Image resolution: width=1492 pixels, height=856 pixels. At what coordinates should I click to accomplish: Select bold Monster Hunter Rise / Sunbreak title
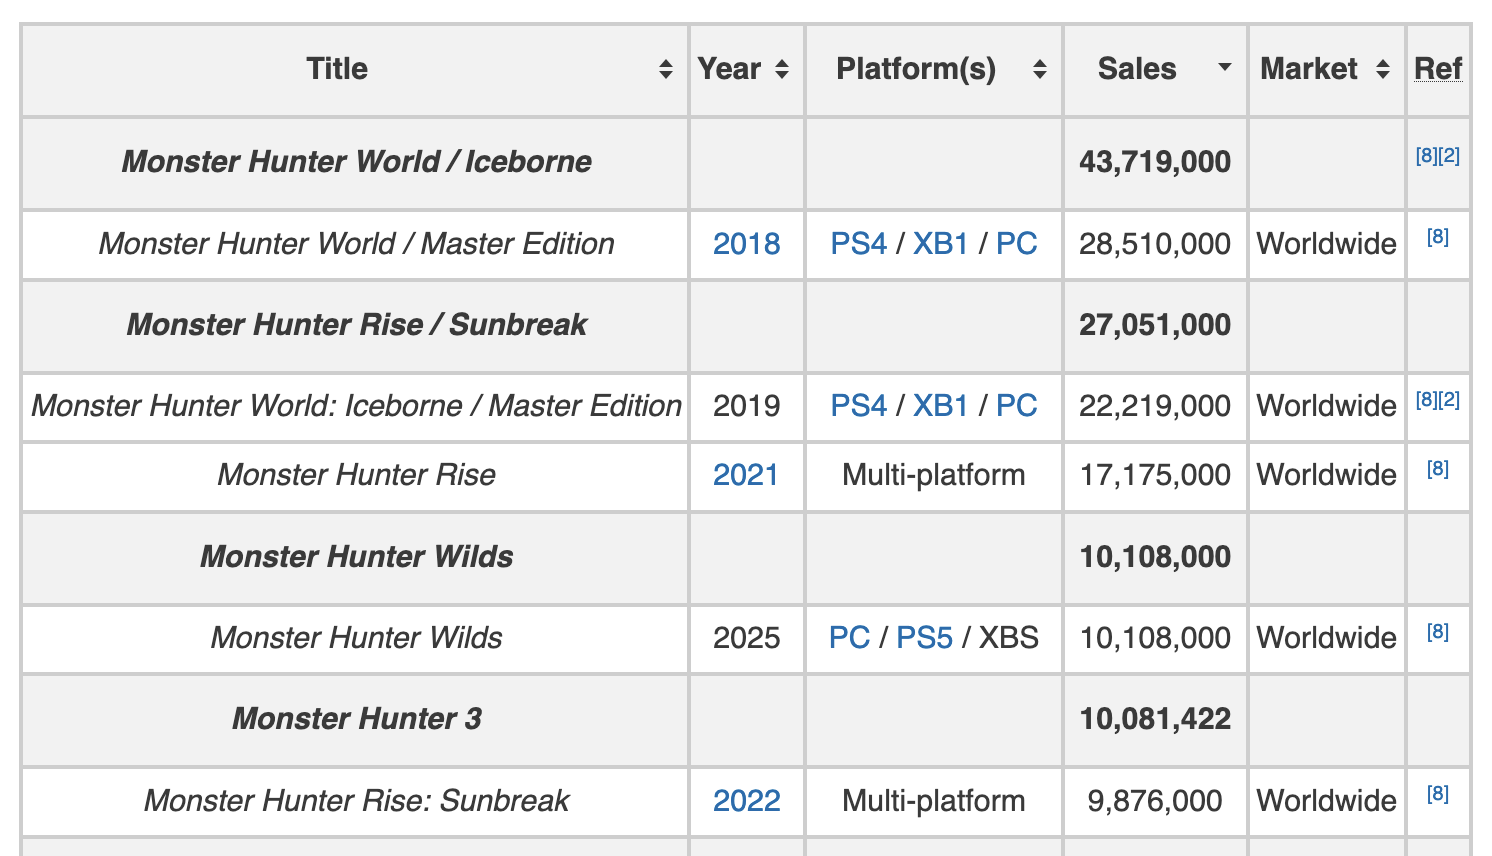356,325
